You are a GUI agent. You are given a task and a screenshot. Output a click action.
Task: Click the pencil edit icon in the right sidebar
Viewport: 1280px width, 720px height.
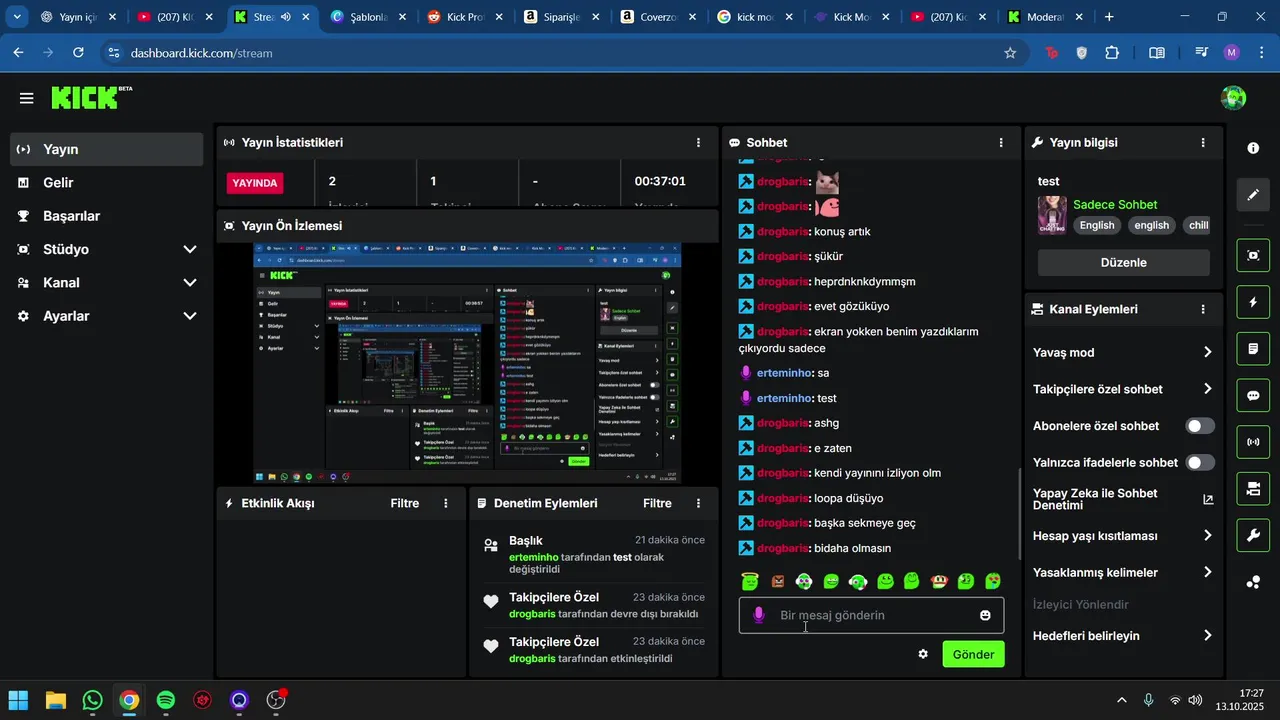tap(1253, 194)
